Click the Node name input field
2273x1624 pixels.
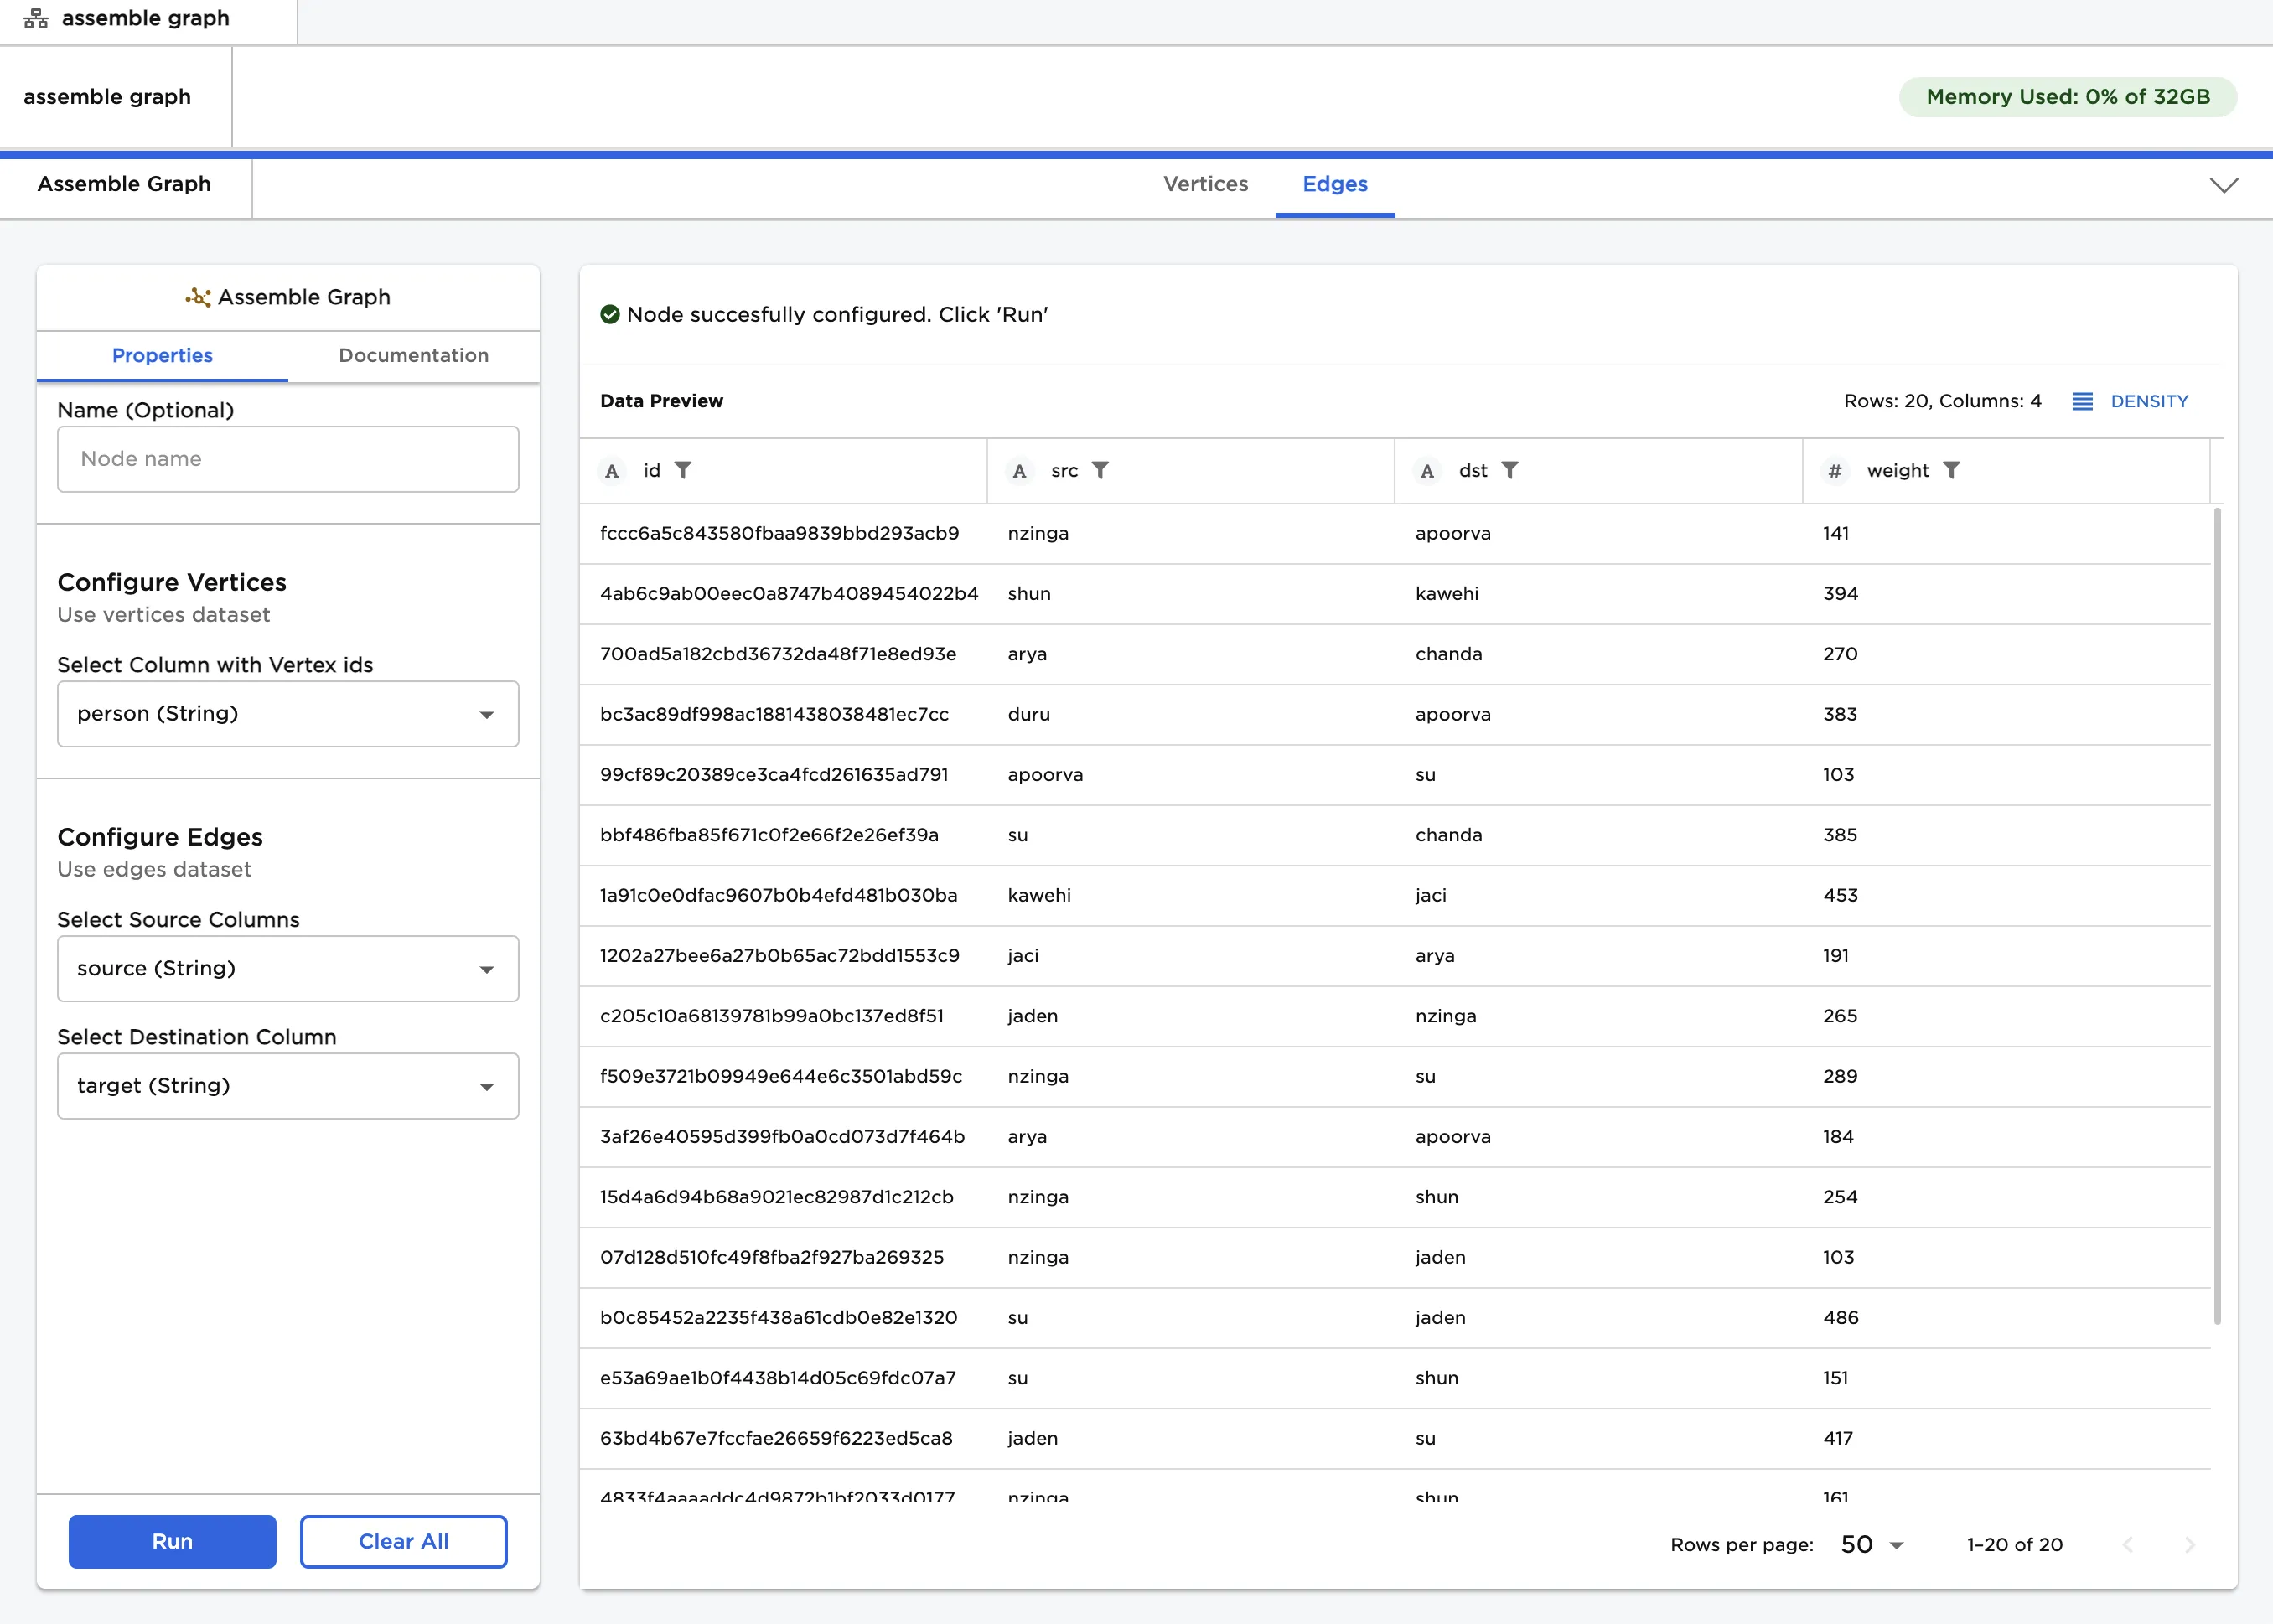[288, 459]
